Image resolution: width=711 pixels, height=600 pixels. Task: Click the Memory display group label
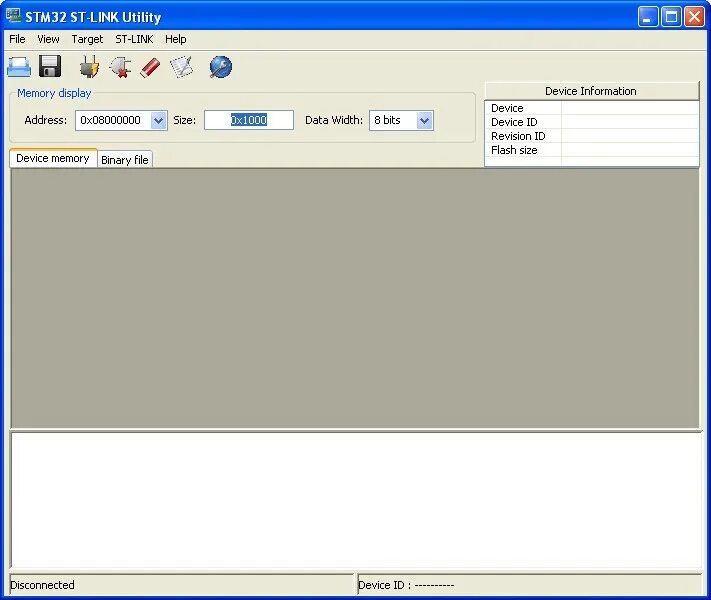pyautogui.click(x=54, y=93)
